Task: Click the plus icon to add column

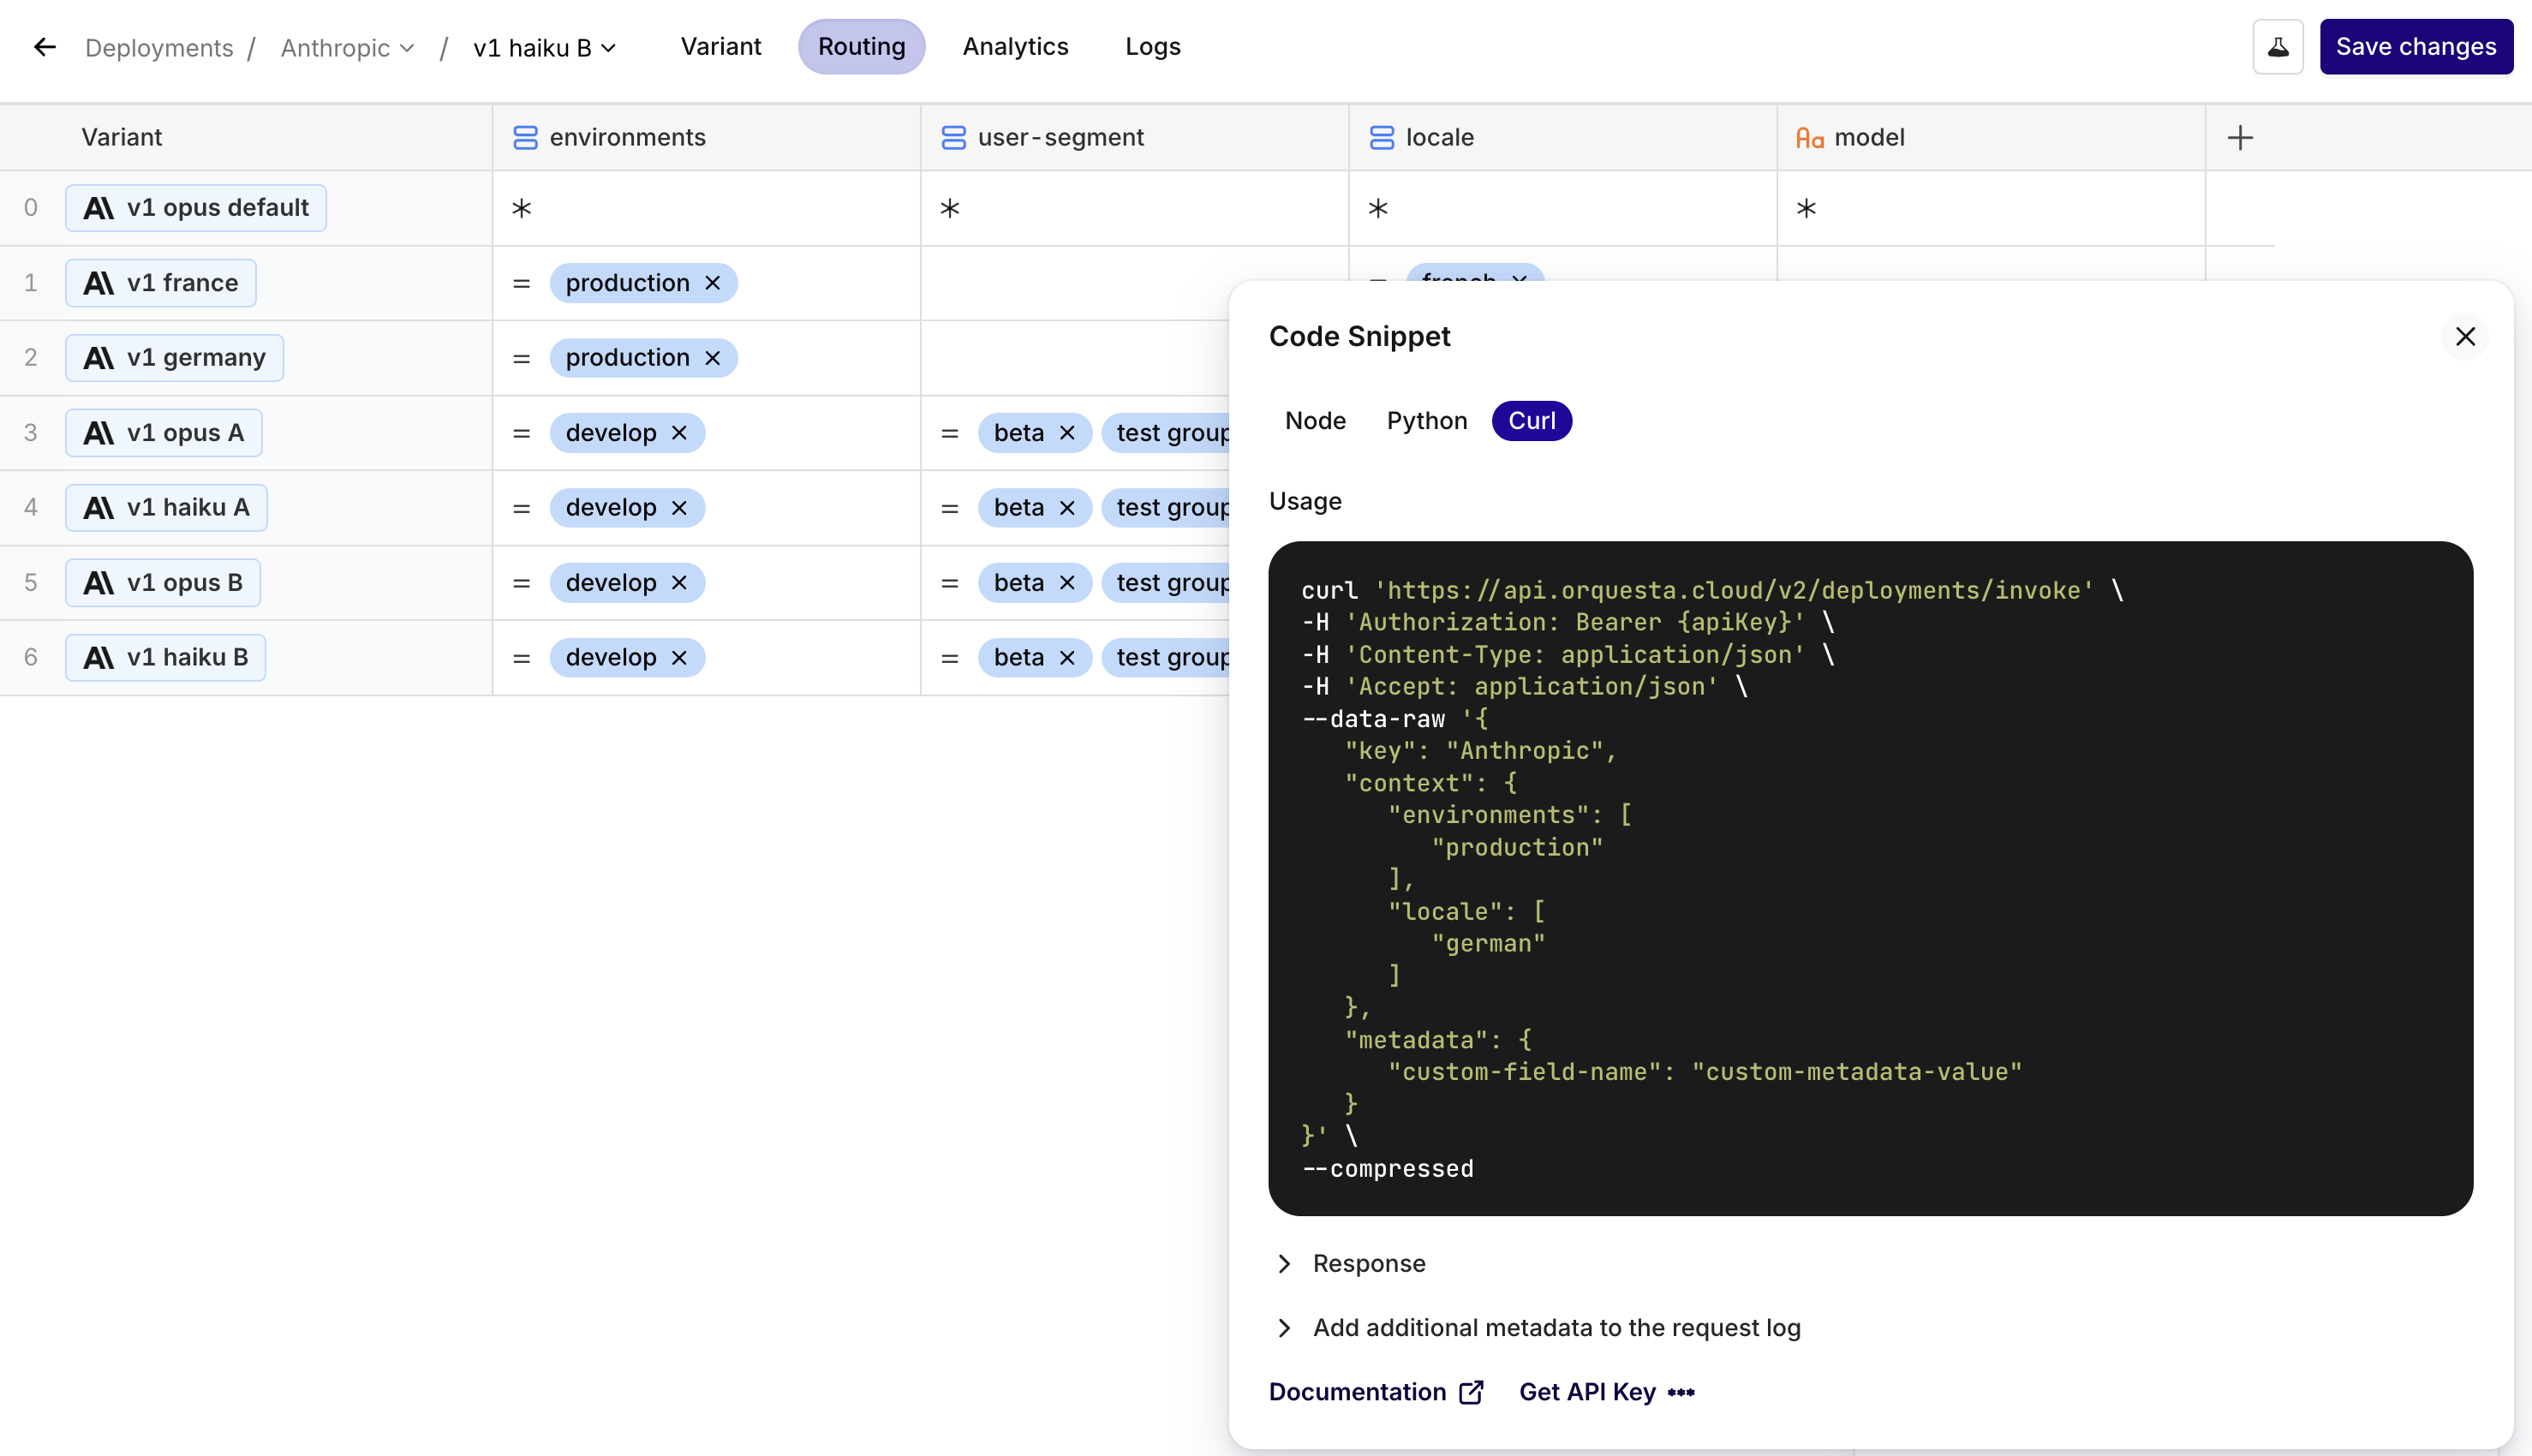Action: [x=2240, y=137]
